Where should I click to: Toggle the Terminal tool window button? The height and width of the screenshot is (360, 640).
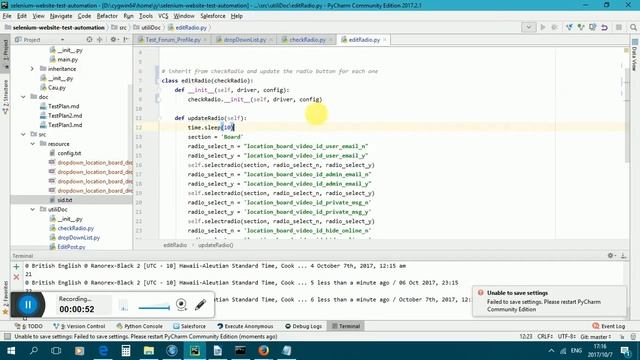tap(346, 326)
